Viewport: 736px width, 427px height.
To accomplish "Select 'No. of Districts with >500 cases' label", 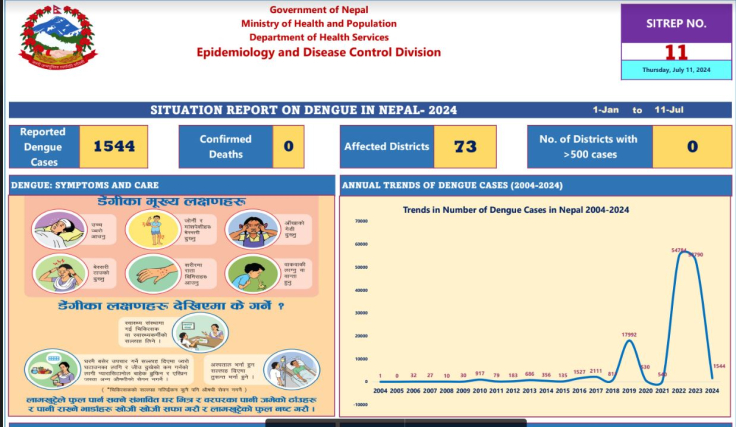I will pos(590,146).
